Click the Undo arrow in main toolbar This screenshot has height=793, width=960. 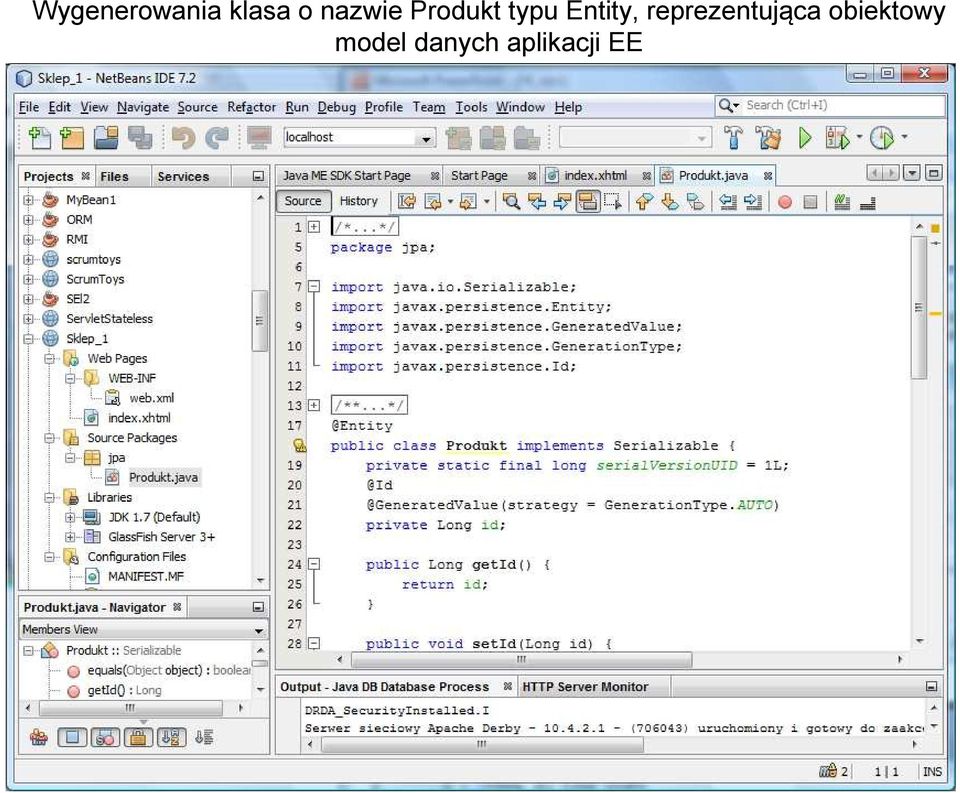point(183,138)
